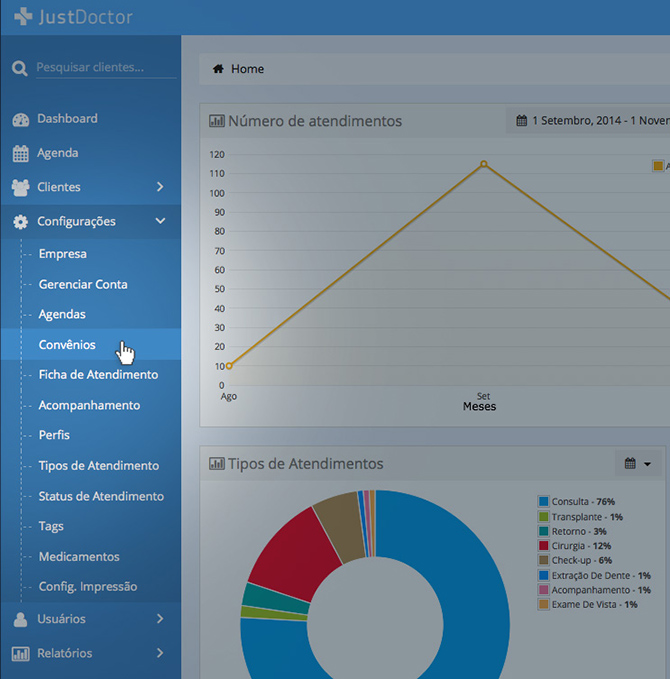Open the Empresa settings item

[62, 254]
